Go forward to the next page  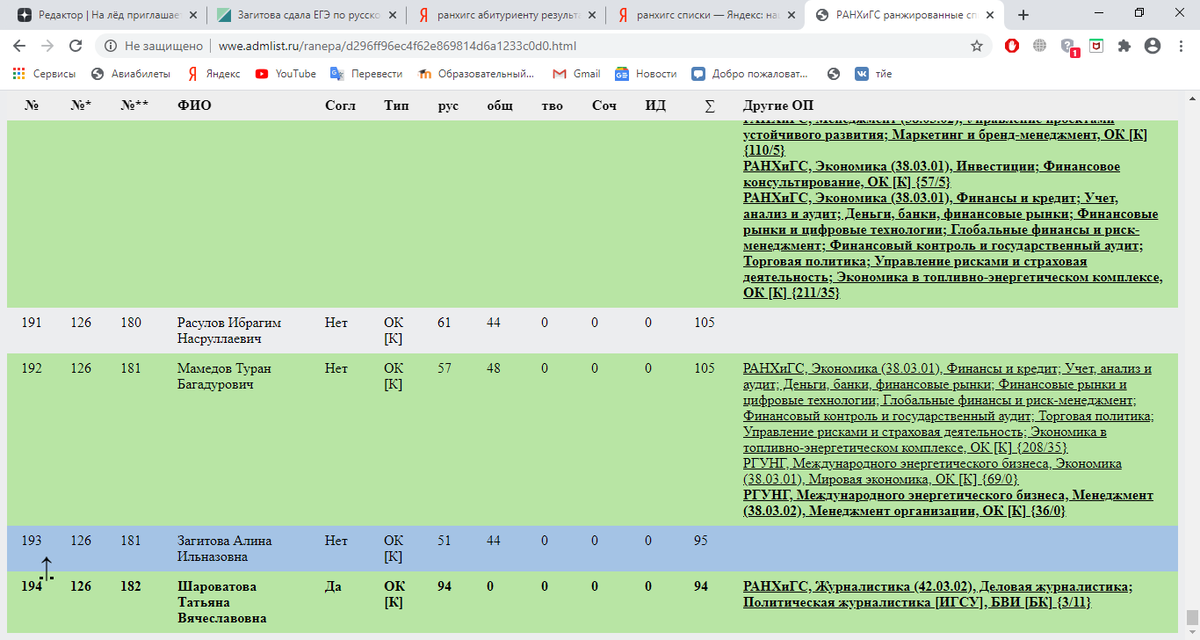[48, 46]
